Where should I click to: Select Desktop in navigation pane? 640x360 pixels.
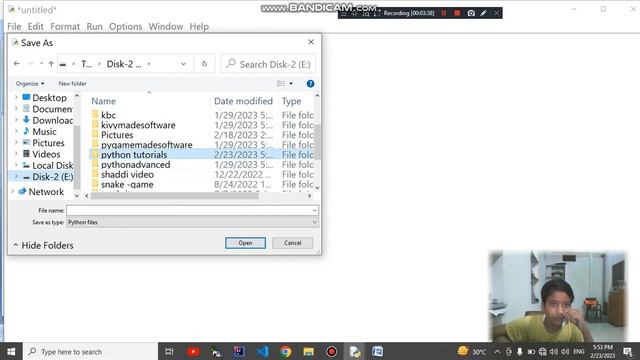point(49,98)
